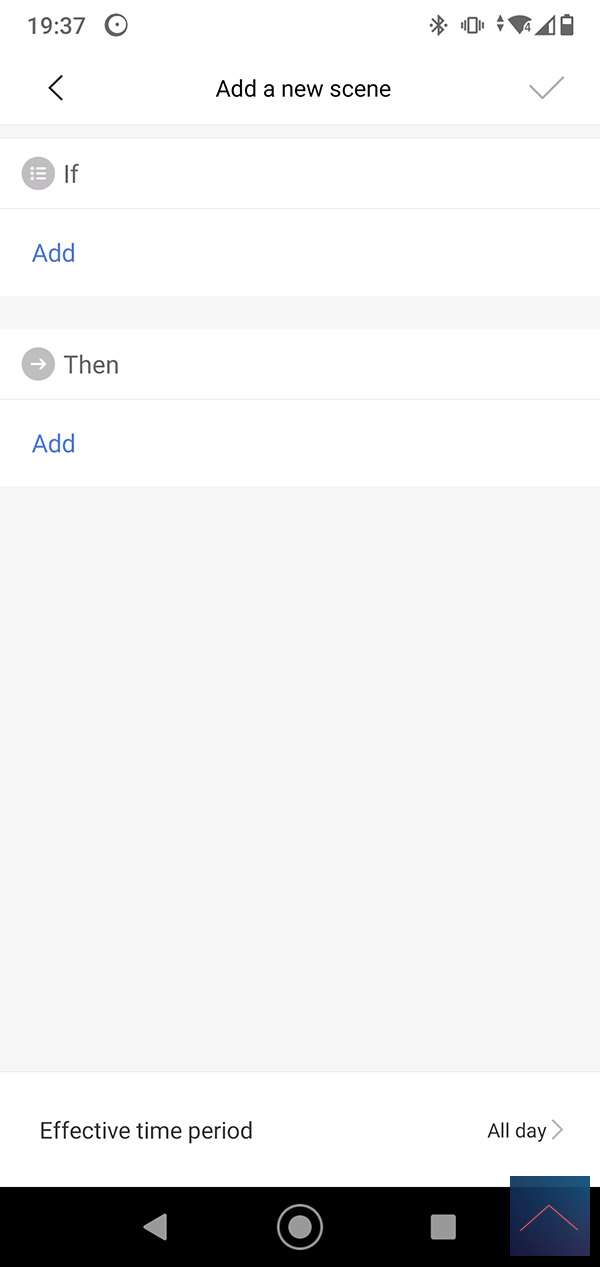Confirm scene with the checkmark icon
The image size is (600, 1267).
pos(546,88)
